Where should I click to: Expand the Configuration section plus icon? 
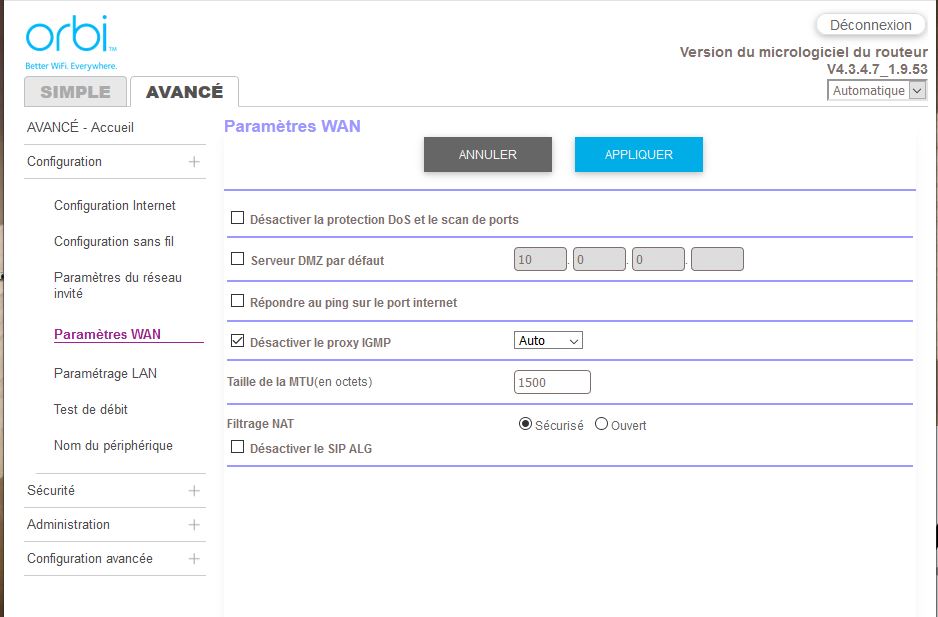[194, 162]
